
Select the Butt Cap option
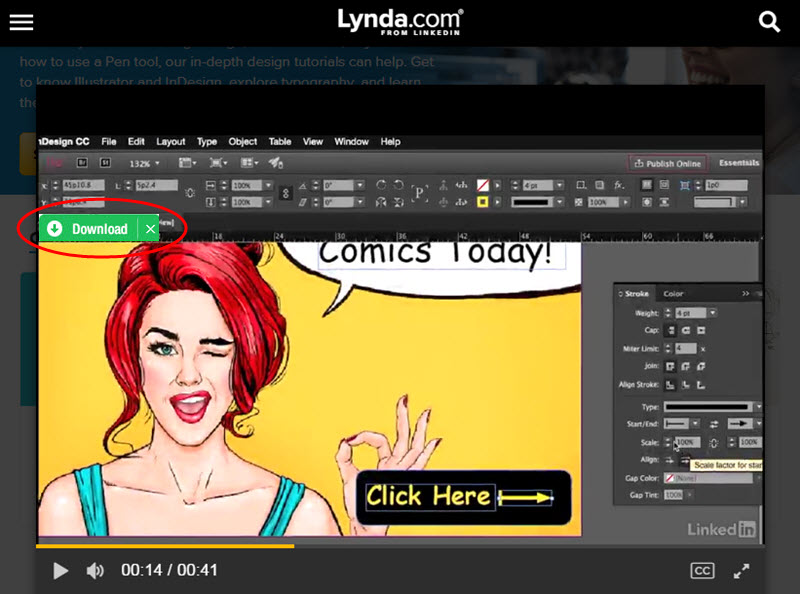(x=671, y=331)
